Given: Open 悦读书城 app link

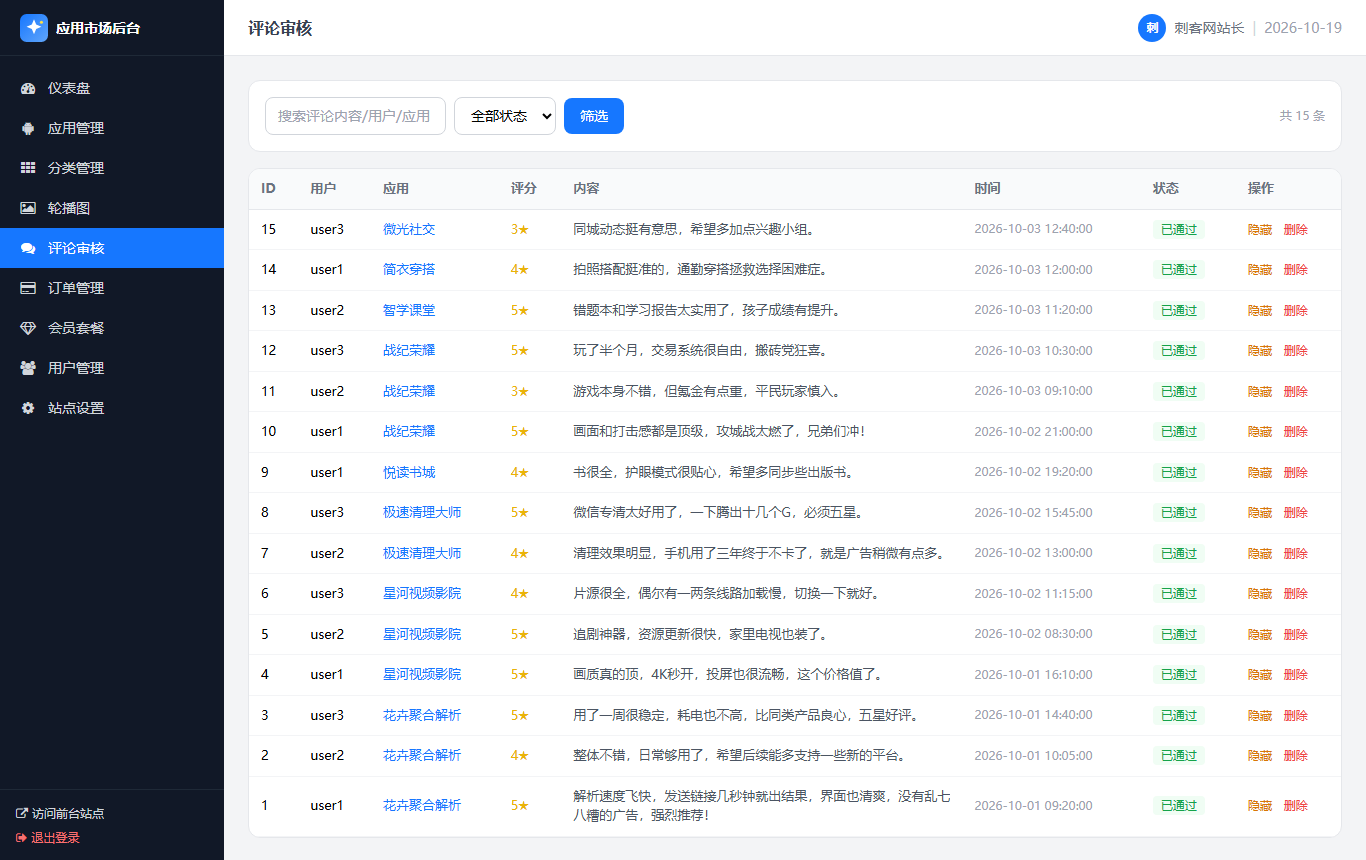Looking at the screenshot, I should [409, 472].
